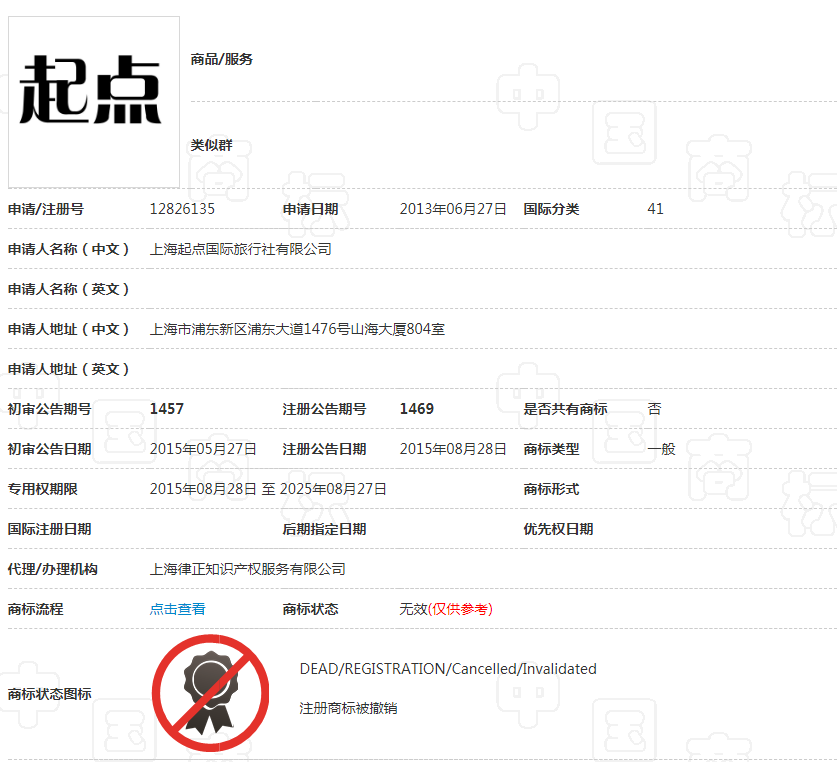
Task: Click the 注册商标被撤销 status description
Action: tap(348, 708)
